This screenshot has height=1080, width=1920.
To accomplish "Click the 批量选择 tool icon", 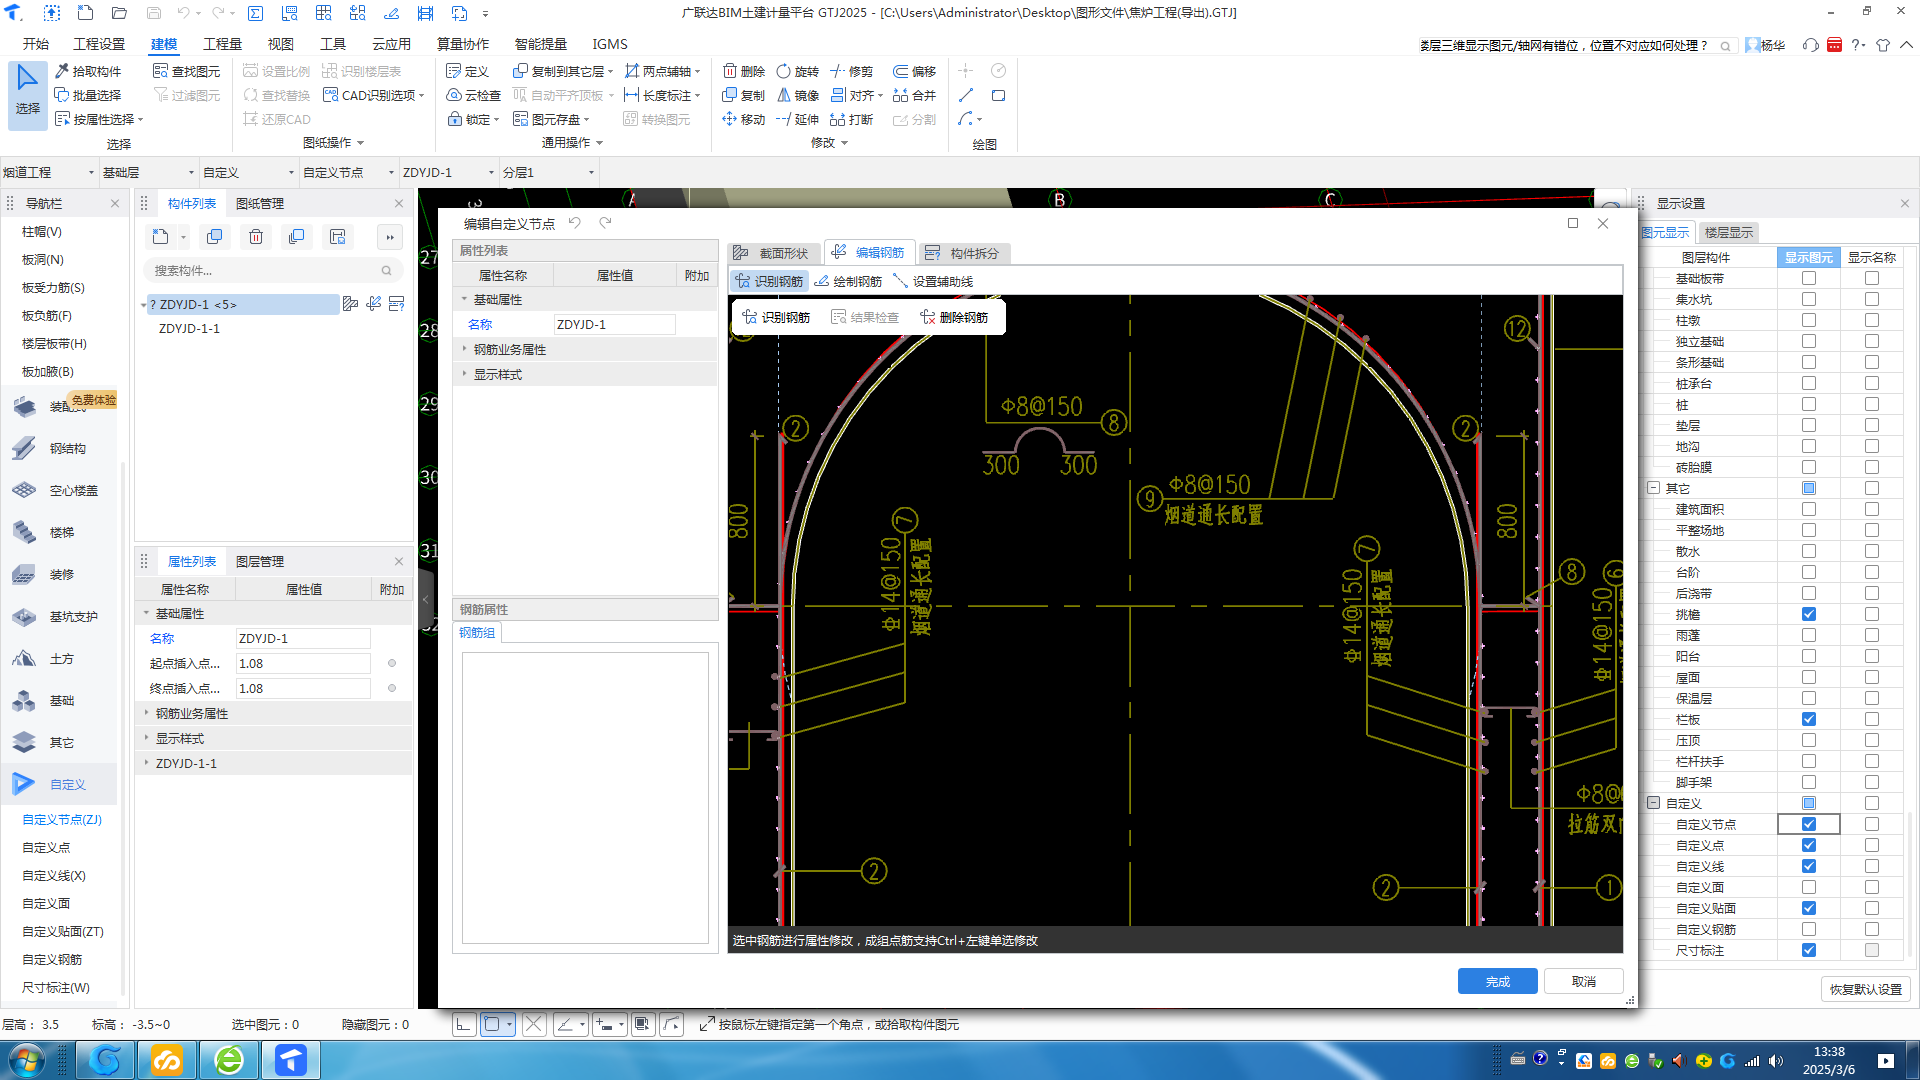I will pyautogui.click(x=62, y=95).
